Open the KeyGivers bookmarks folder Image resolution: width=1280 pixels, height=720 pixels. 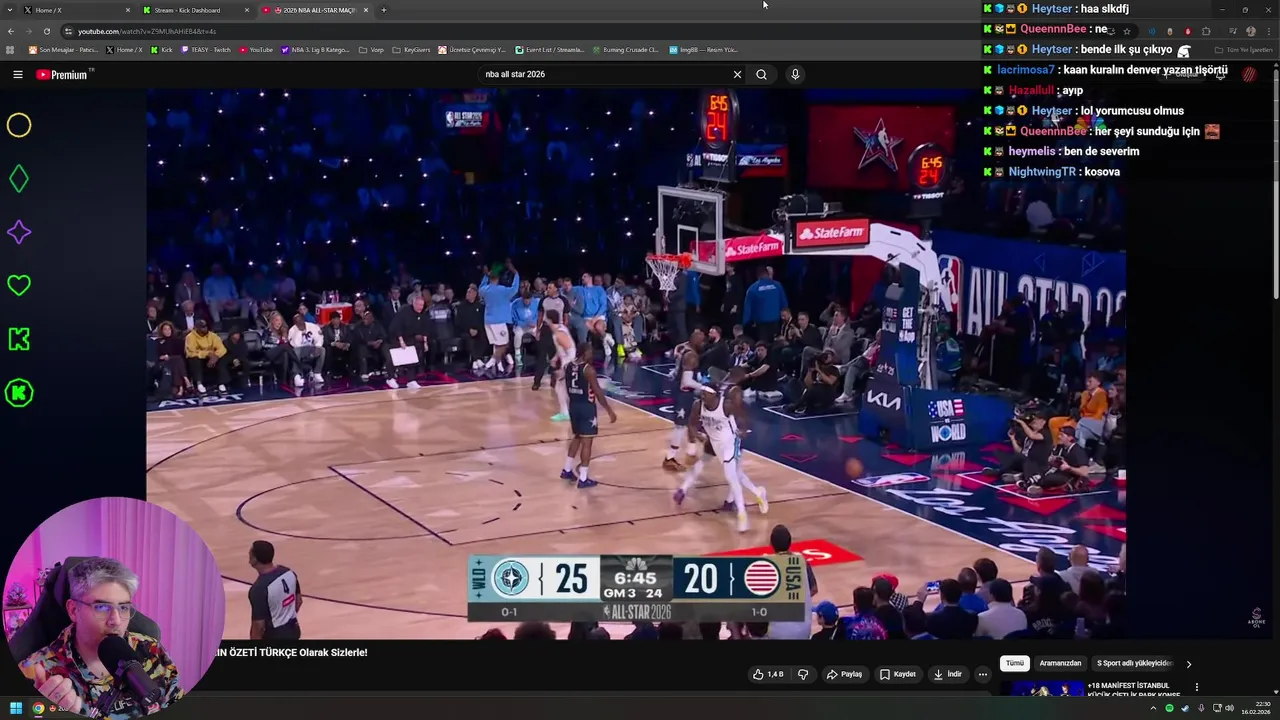click(411, 49)
